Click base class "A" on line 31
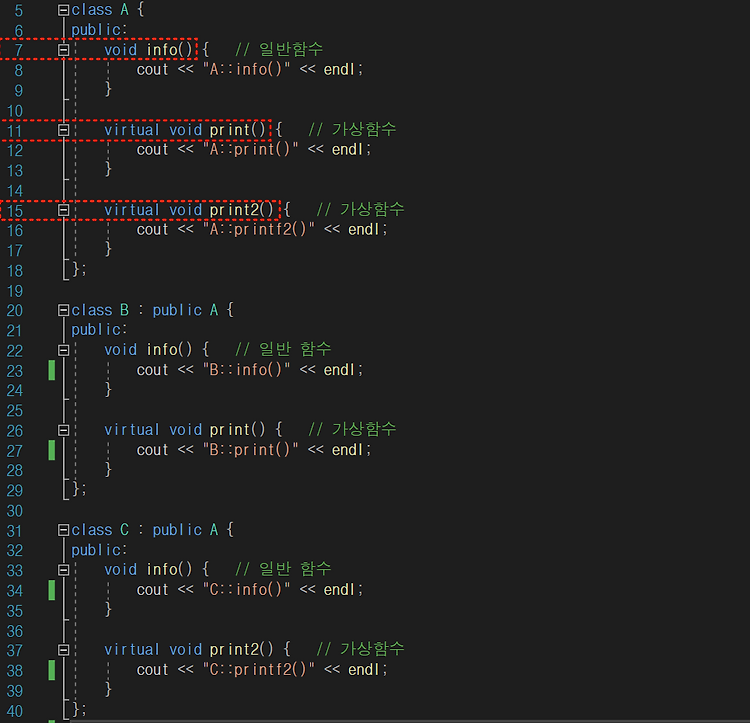 [x=214, y=530]
